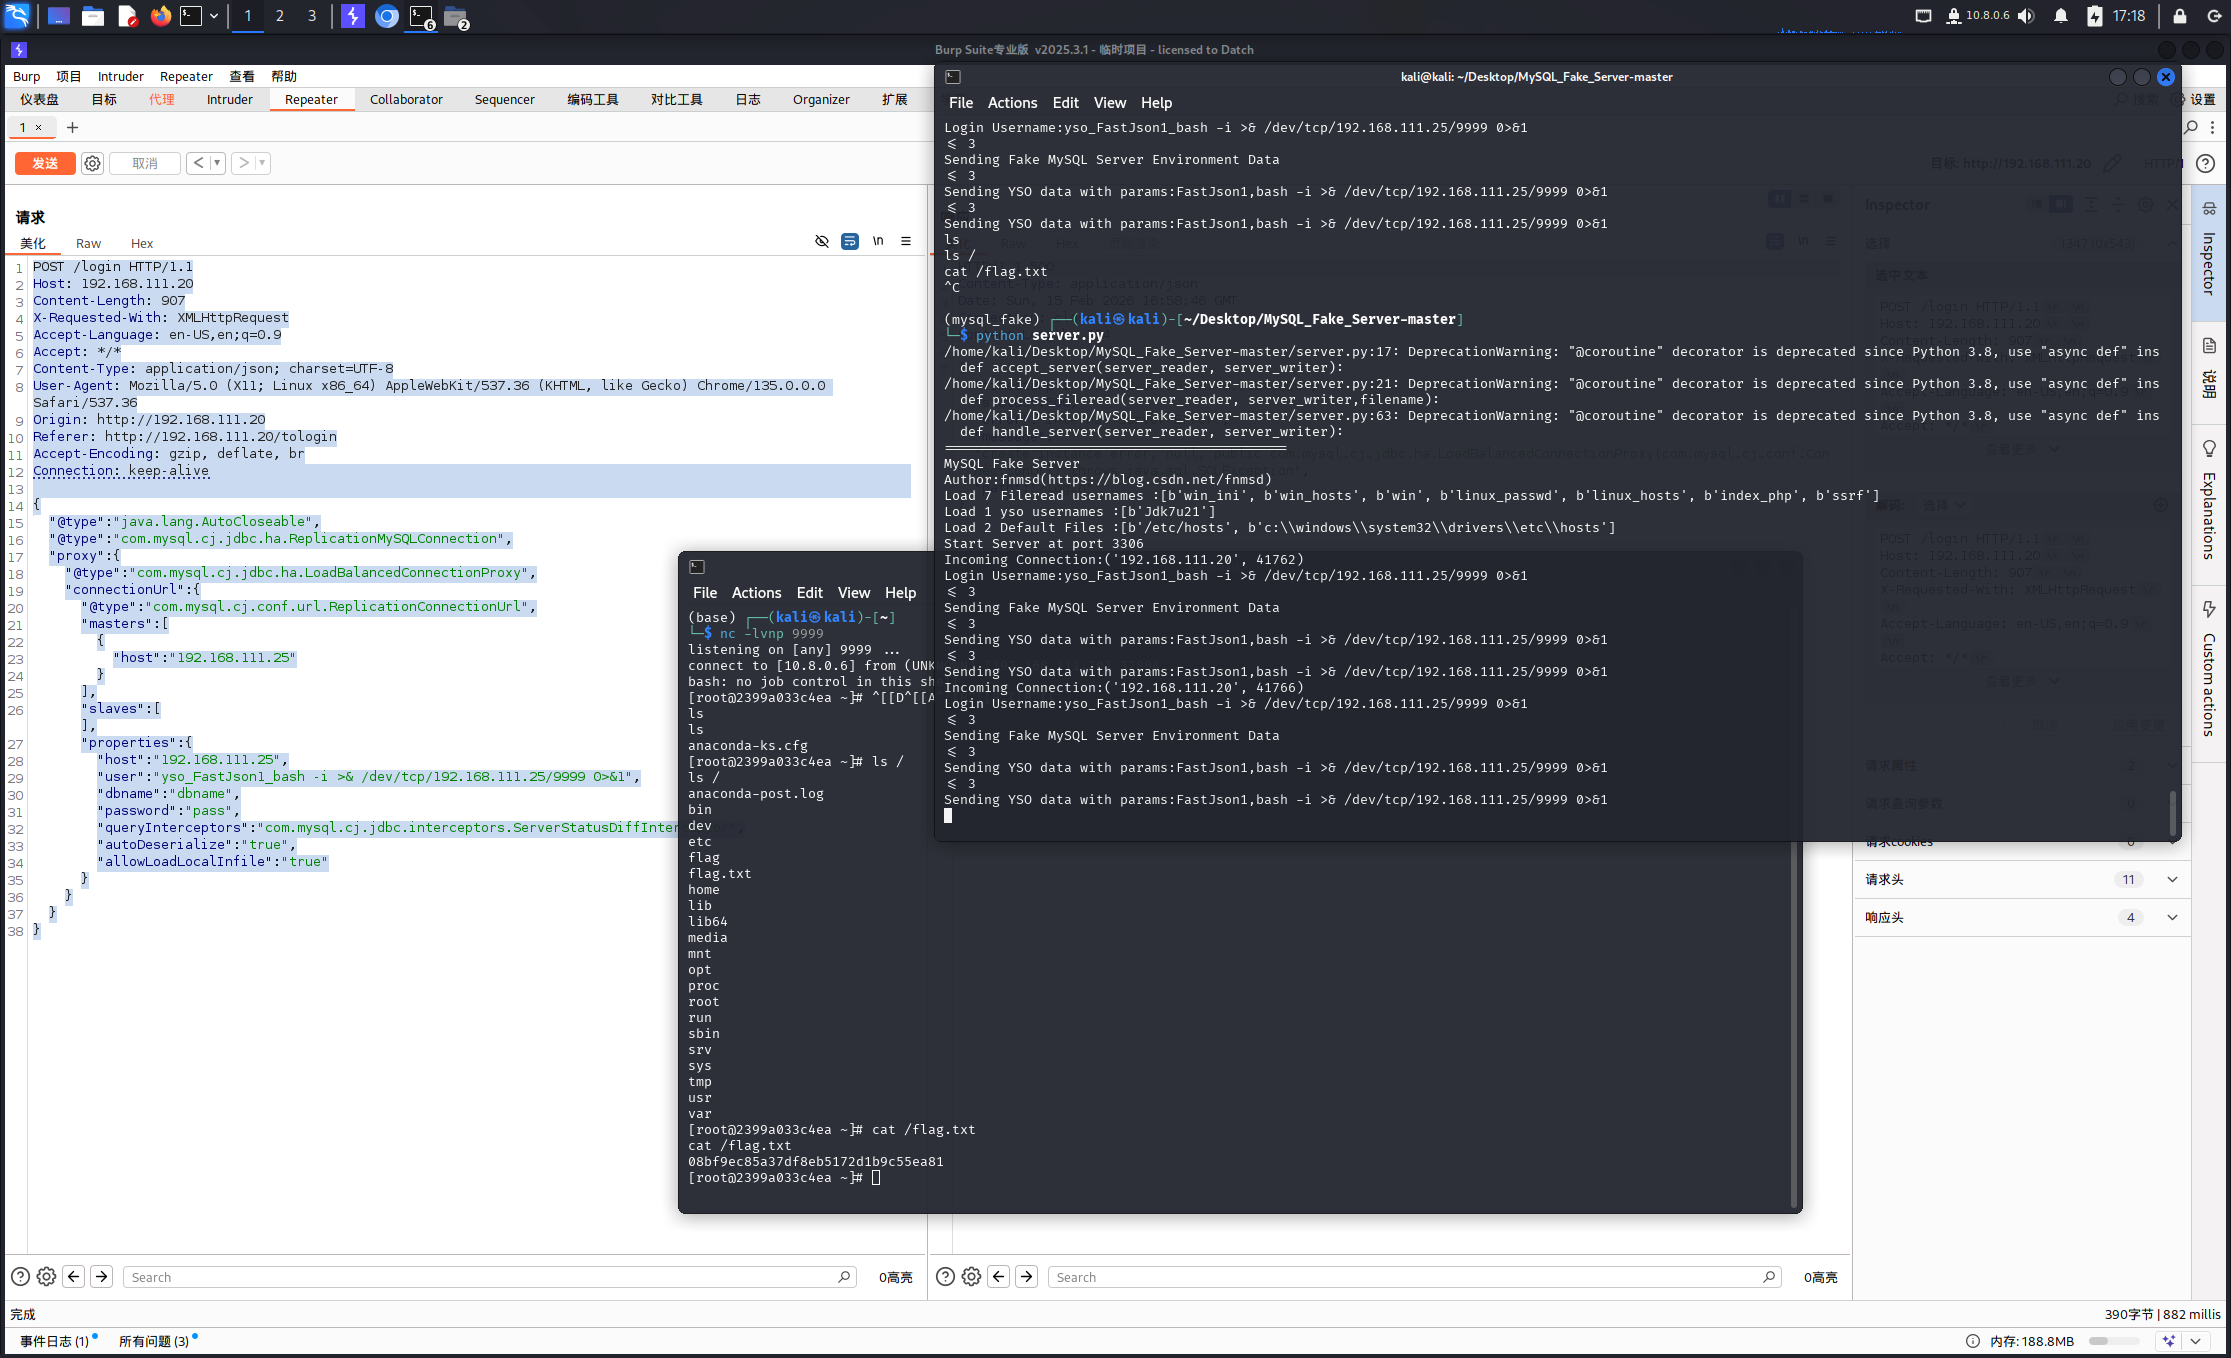
Task: Click the orange 发送 send button
Action: (x=45, y=163)
